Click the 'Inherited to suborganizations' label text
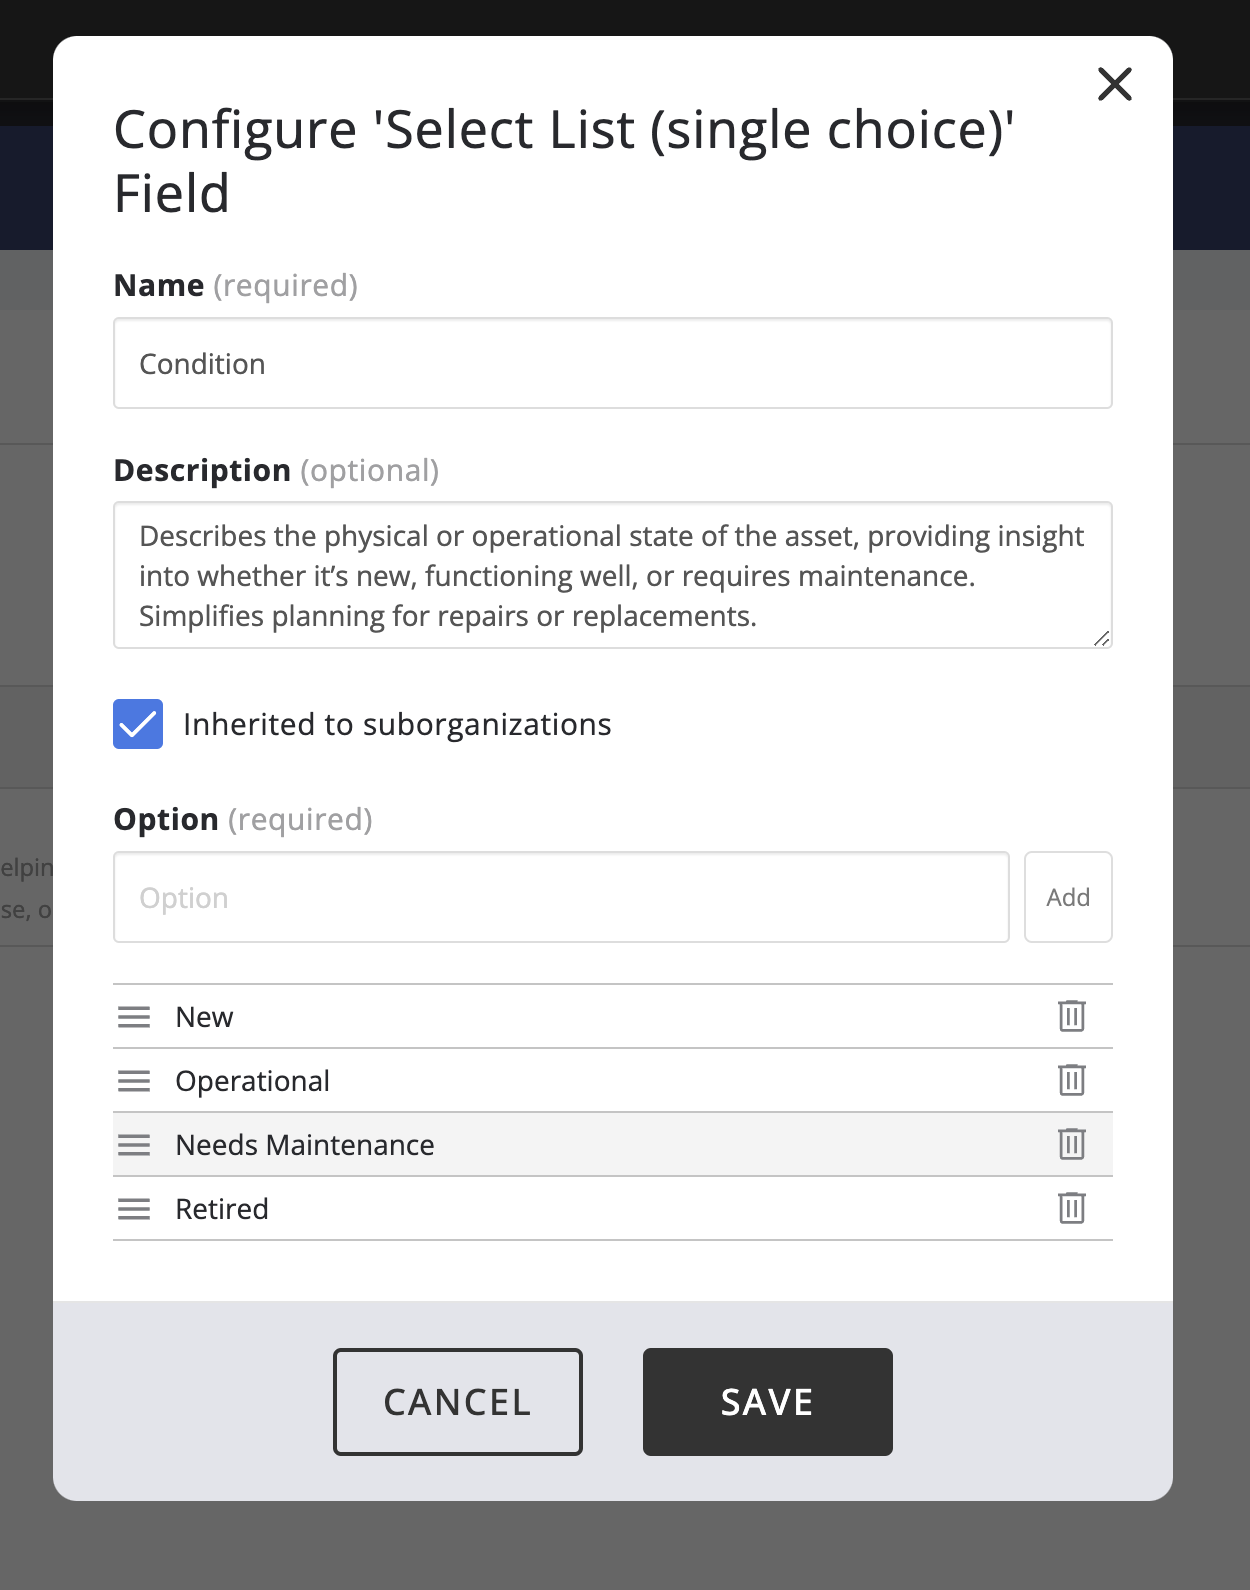Image resolution: width=1250 pixels, height=1590 pixels. (397, 724)
